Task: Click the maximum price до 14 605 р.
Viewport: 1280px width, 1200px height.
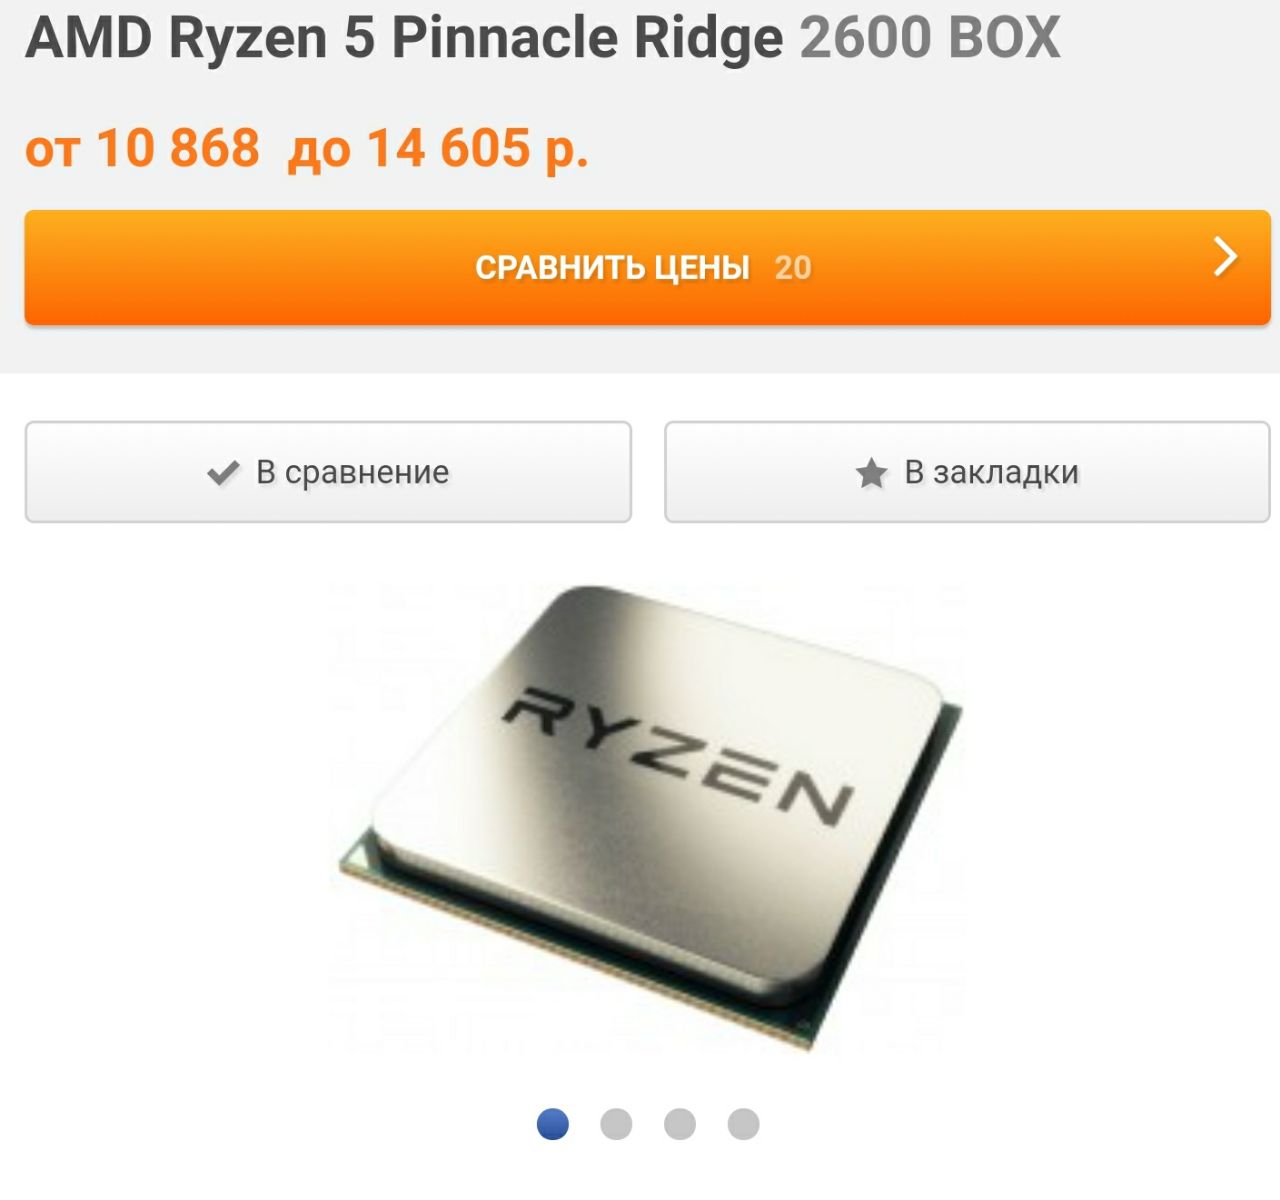Action: (438, 149)
